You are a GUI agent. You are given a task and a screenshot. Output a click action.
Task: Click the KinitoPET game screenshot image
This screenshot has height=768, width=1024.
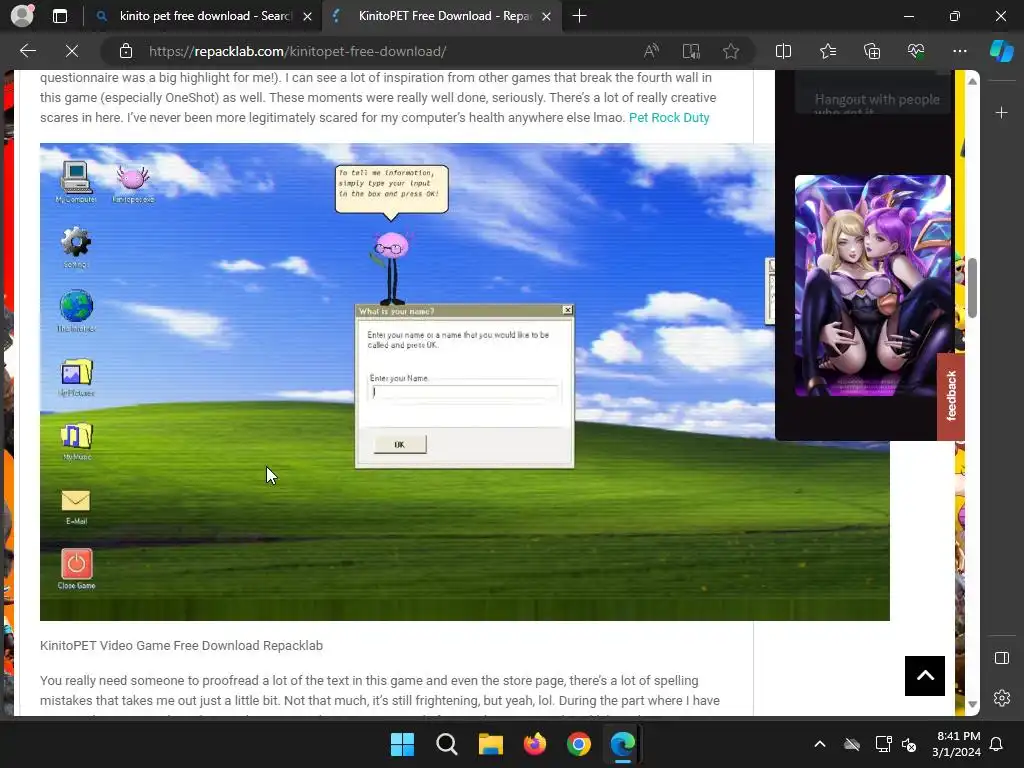[x=464, y=381]
